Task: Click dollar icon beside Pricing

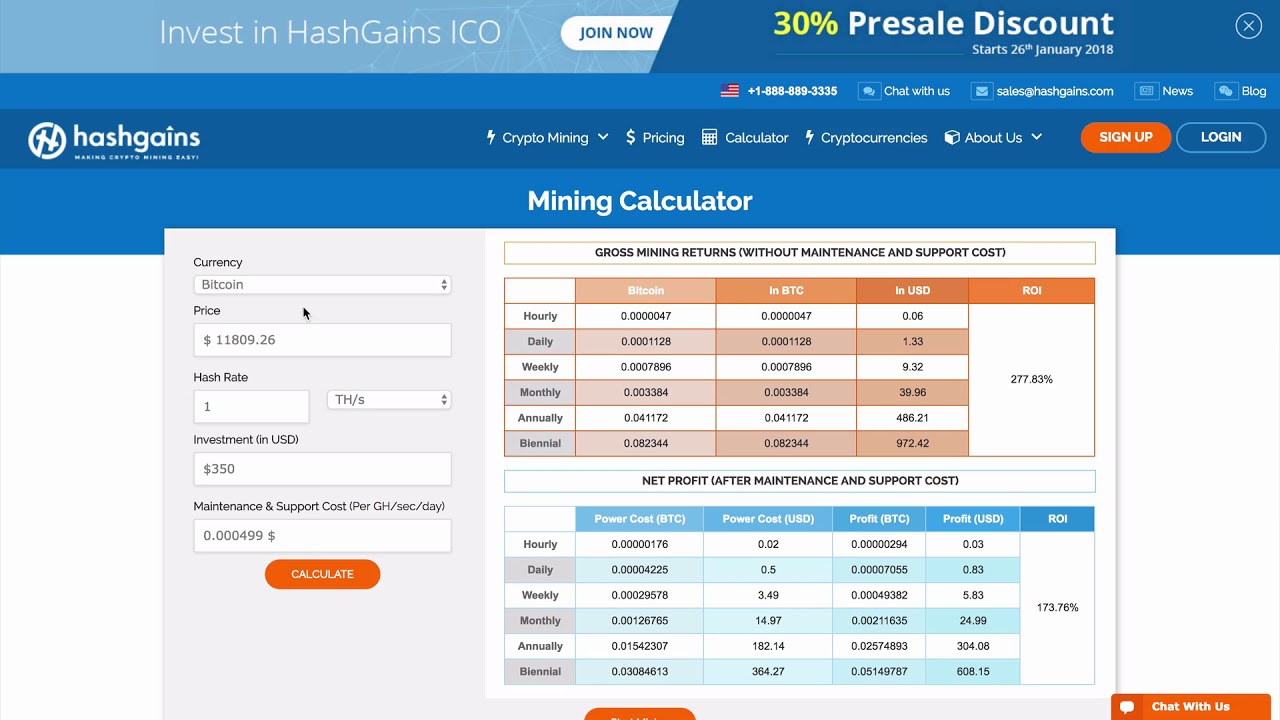Action: 631,137
